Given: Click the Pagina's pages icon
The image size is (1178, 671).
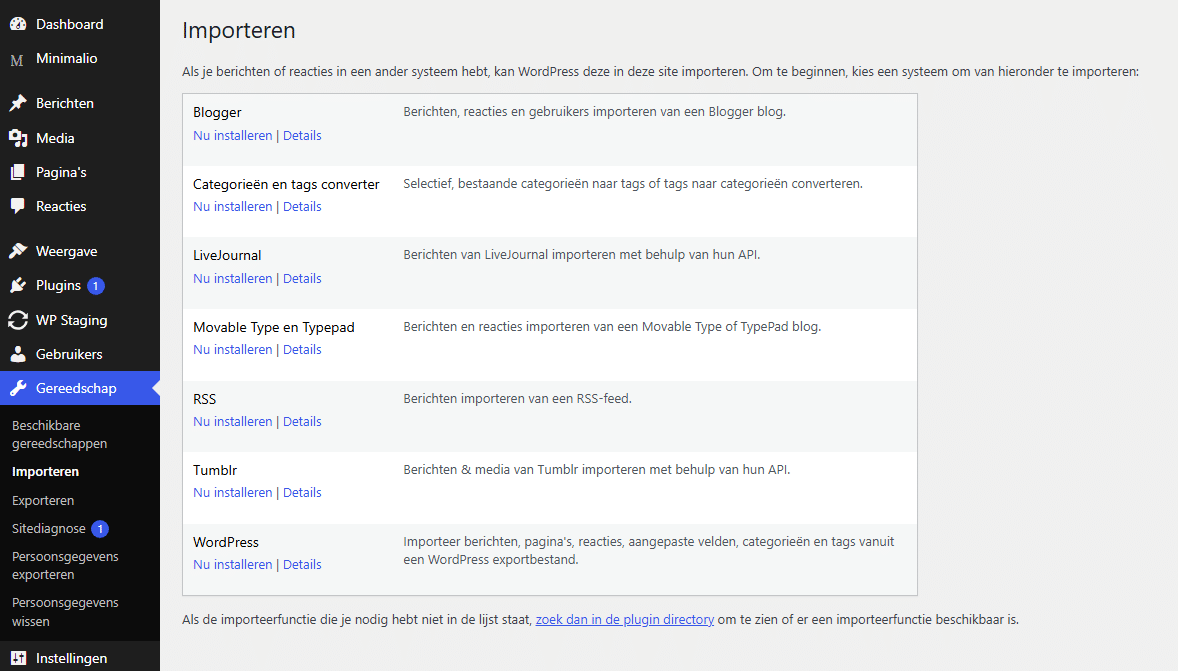Looking at the screenshot, I should [18, 172].
